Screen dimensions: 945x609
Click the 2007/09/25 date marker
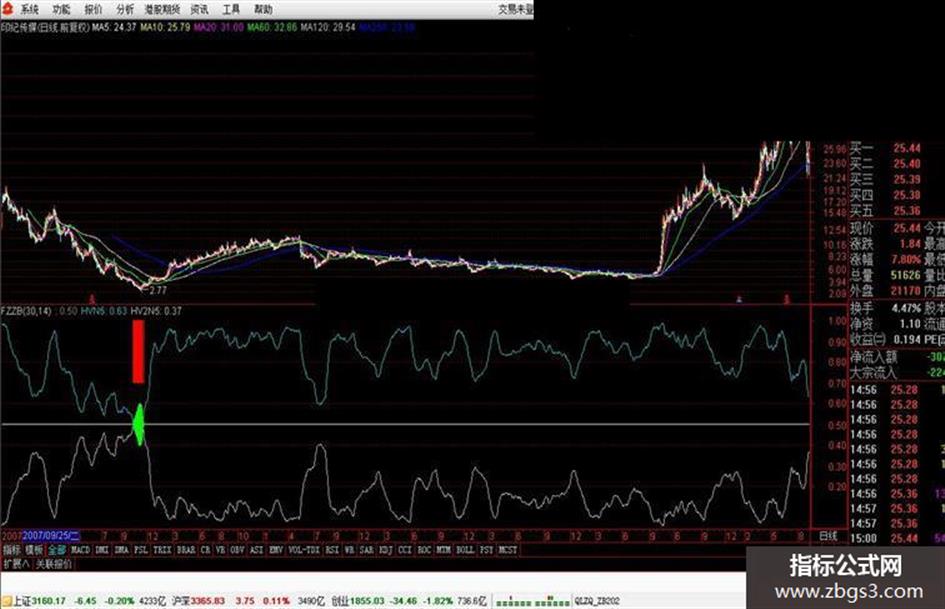(x=52, y=535)
